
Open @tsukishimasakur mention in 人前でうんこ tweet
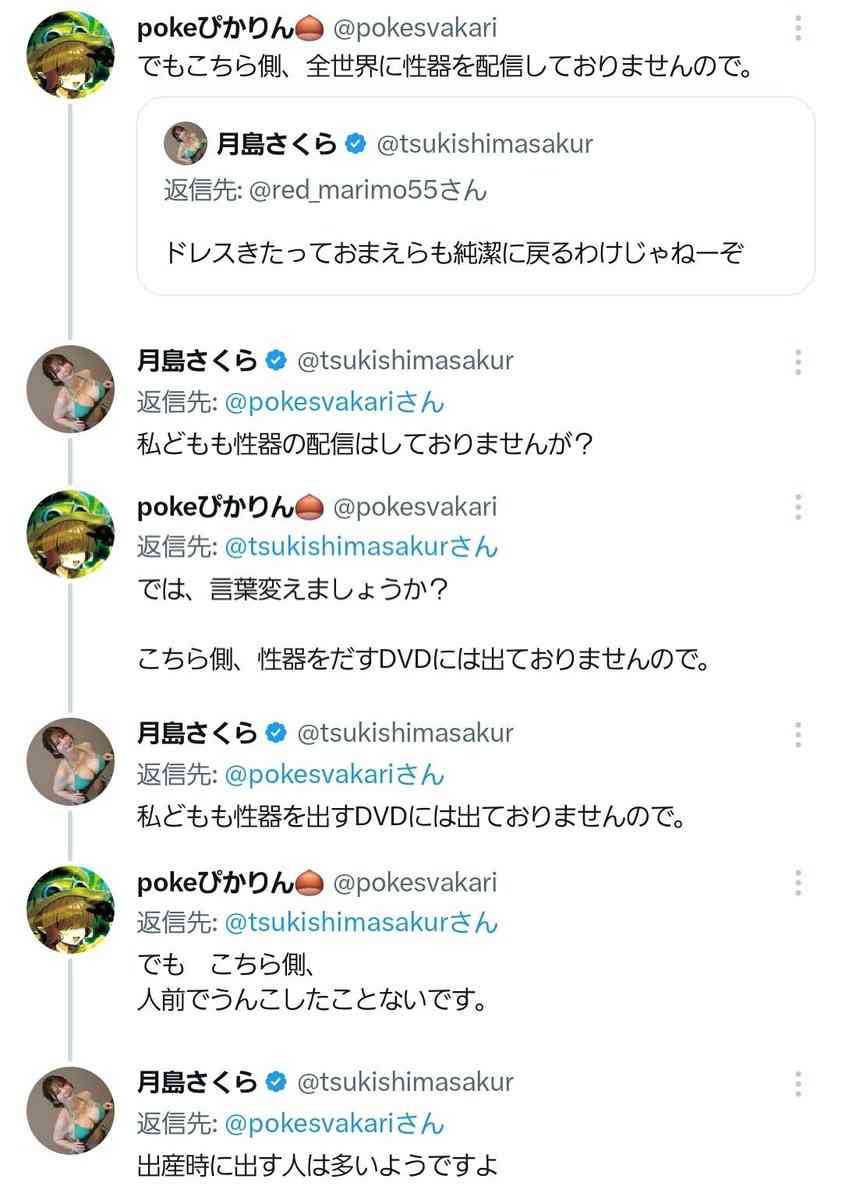click(x=361, y=923)
